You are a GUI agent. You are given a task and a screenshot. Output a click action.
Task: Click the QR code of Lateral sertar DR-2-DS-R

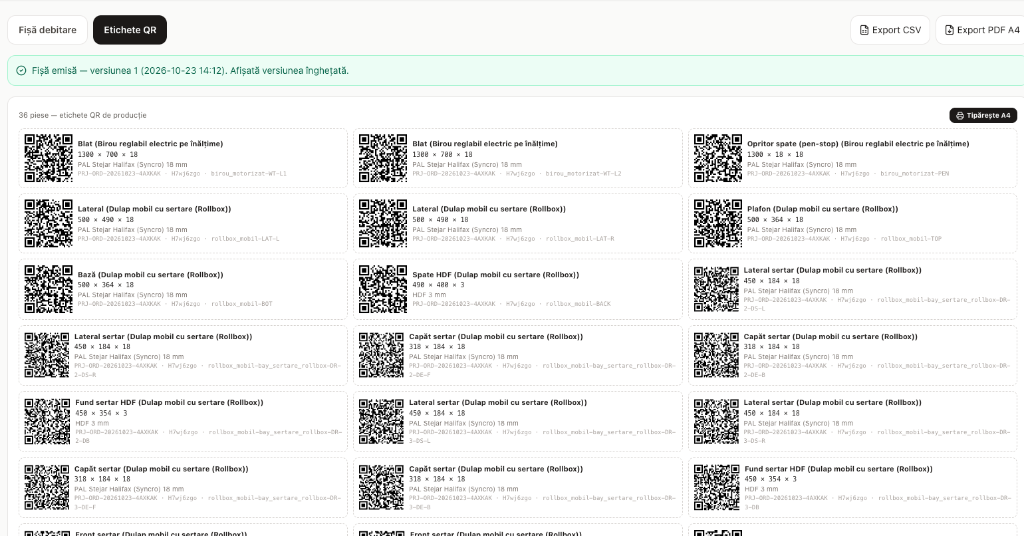pos(47,355)
